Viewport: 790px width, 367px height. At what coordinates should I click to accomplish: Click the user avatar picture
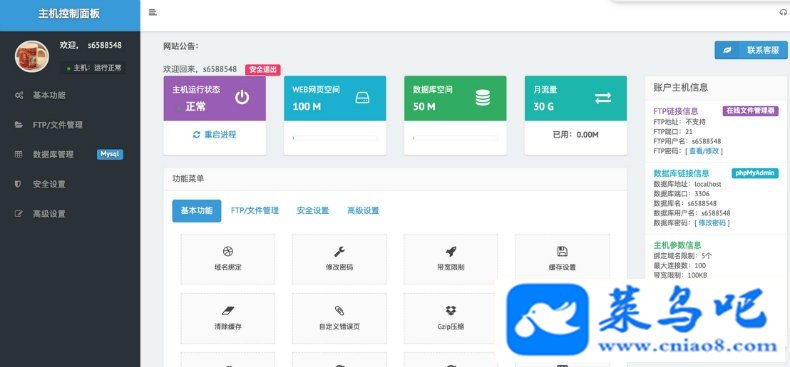tap(32, 56)
